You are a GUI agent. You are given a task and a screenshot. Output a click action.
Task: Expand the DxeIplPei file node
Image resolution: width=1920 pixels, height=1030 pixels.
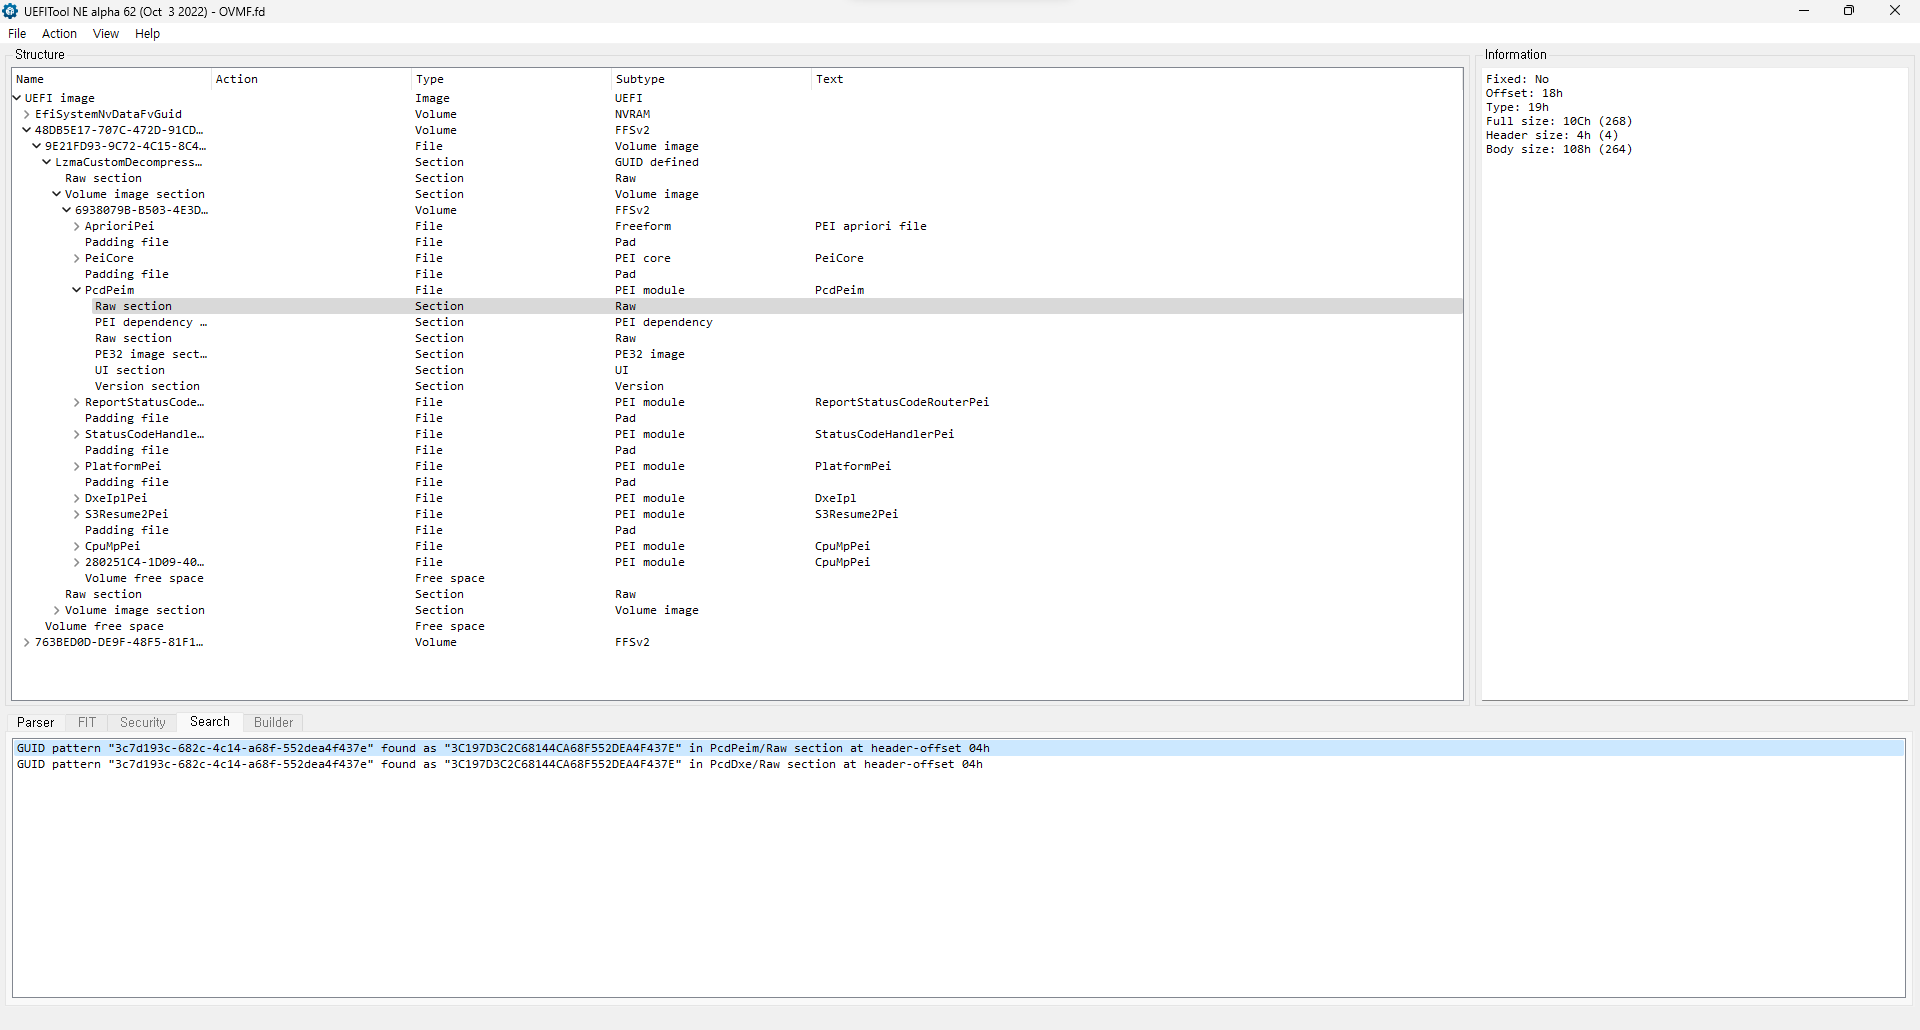(77, 498)
